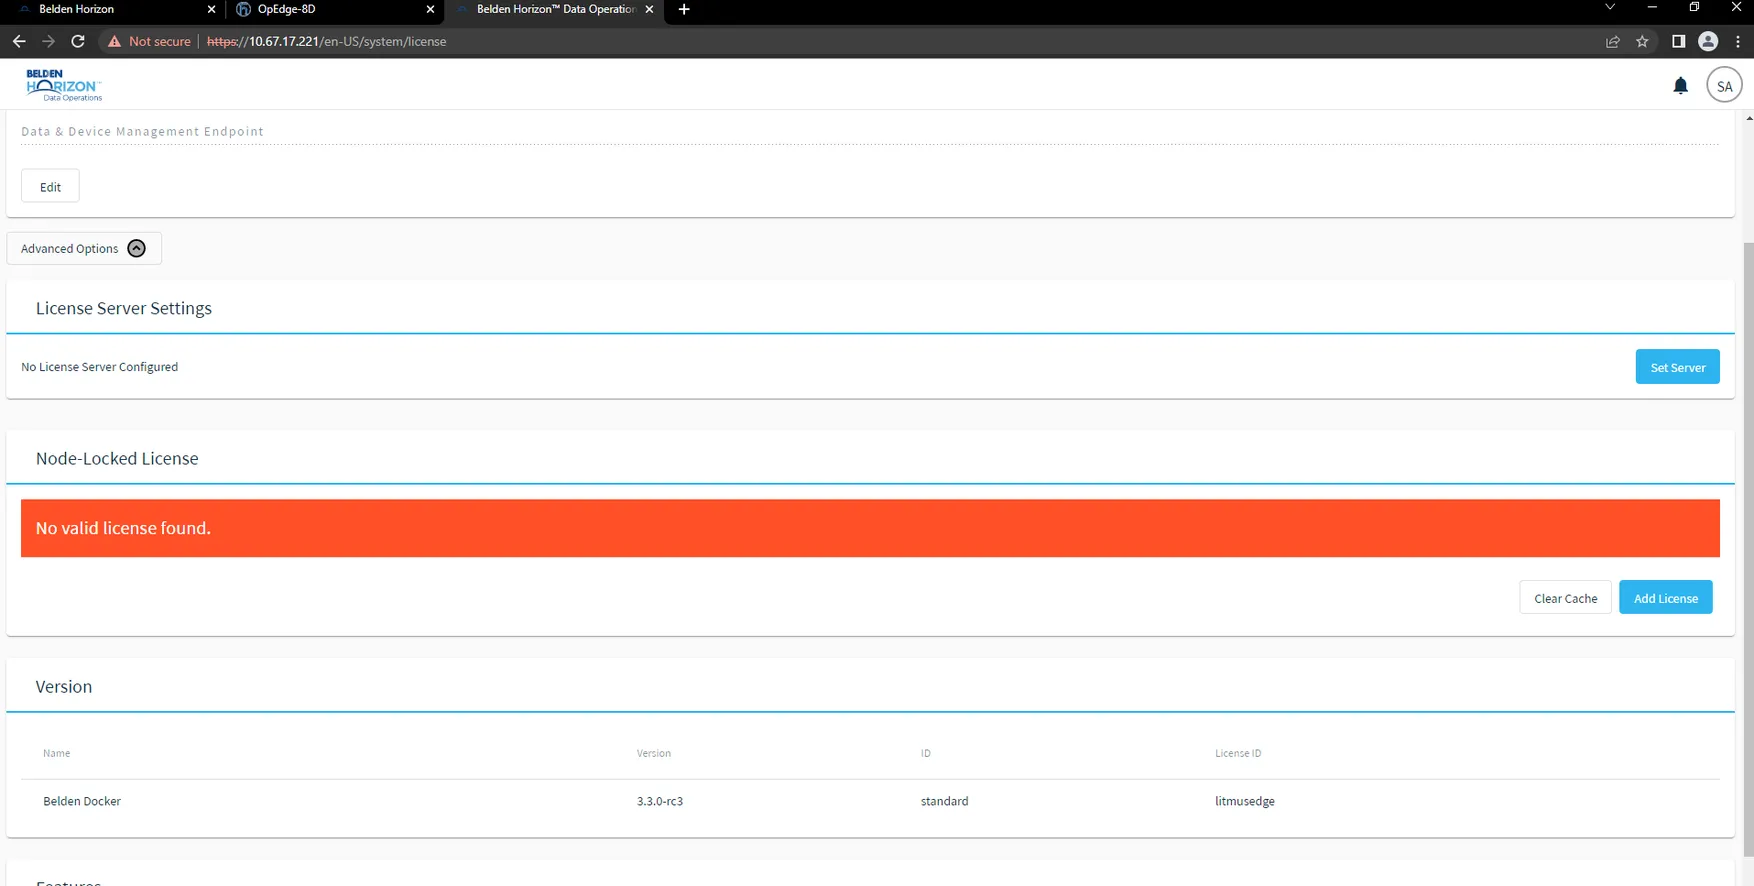The width and height of the screenshot is (1754, 886).
Task: Click the 'Belden Docker' name cell
Action: click(x=82, y=801)
